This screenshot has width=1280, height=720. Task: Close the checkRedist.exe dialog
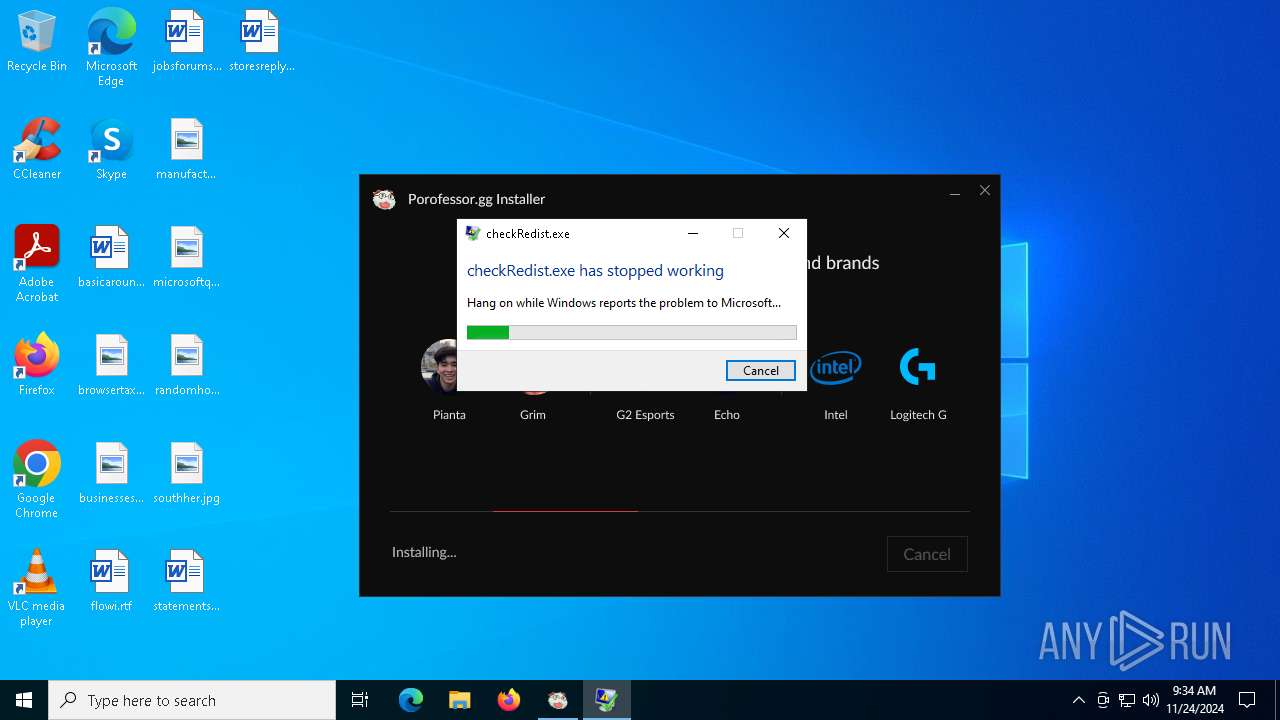click(784, 233)
